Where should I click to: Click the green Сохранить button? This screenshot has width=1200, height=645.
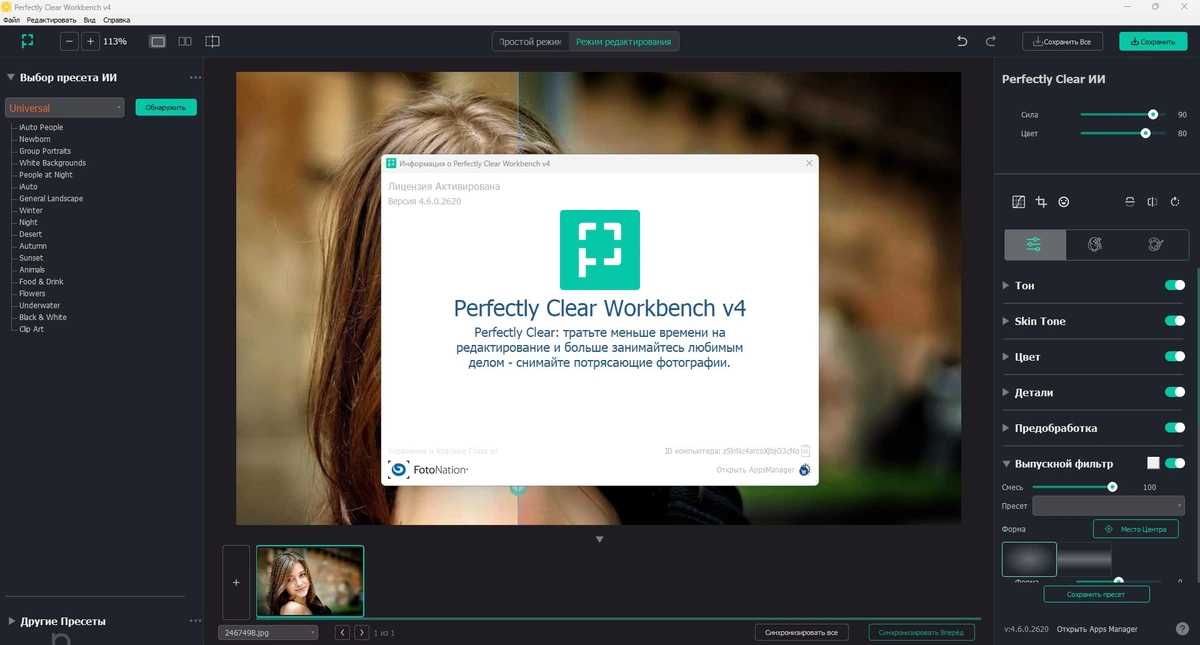coord(1153,42)
